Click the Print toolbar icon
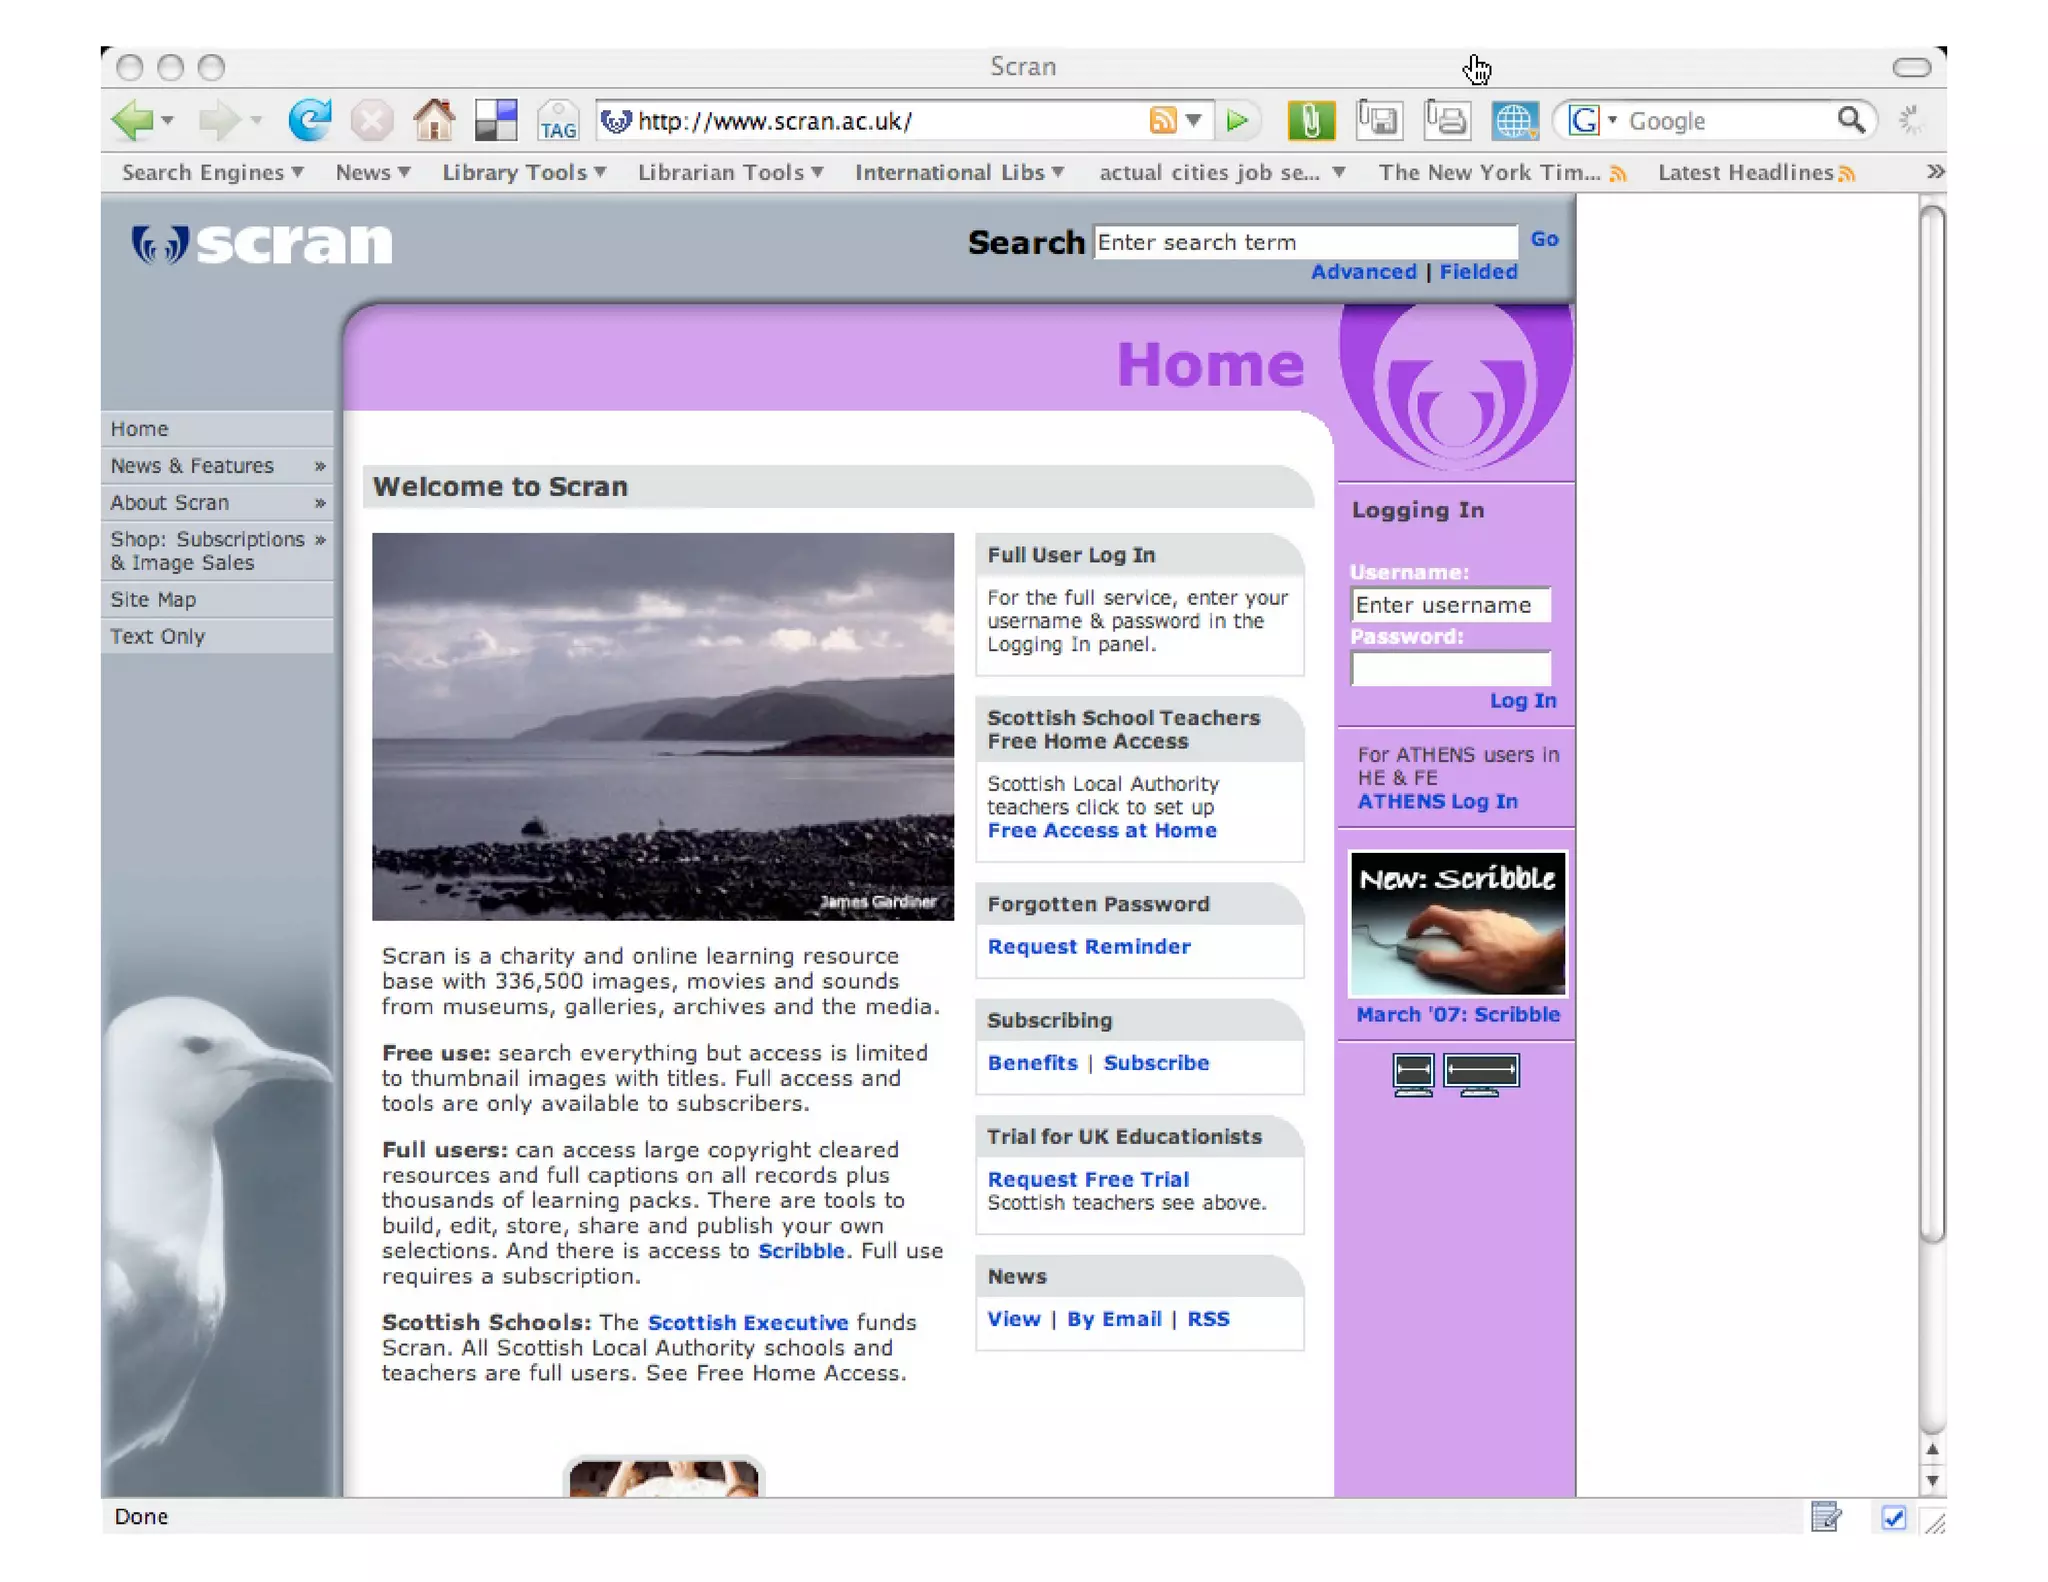 (x=1446, y=121)
